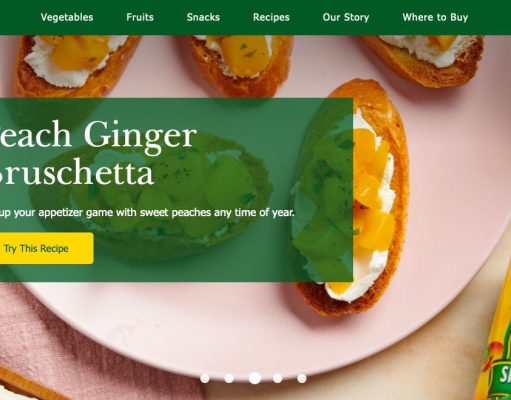This screenshot has height=400, width=511.
Task: Open the Recipes page
Action: [x=271, y=17]
